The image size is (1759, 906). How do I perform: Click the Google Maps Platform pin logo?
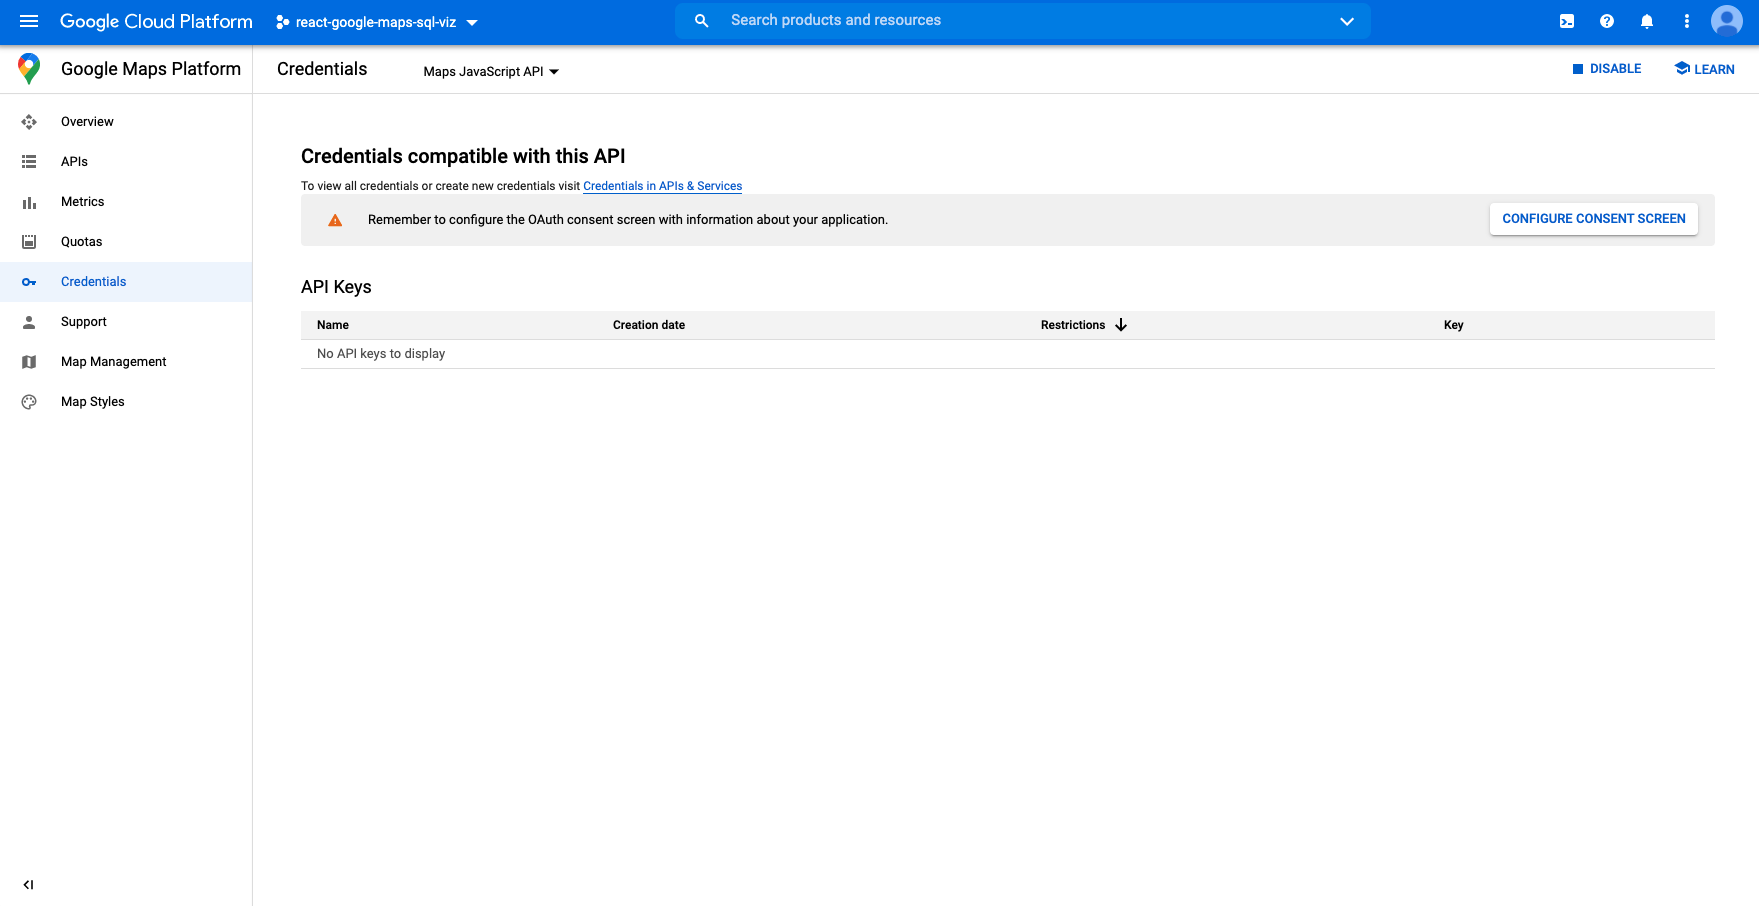29,68
